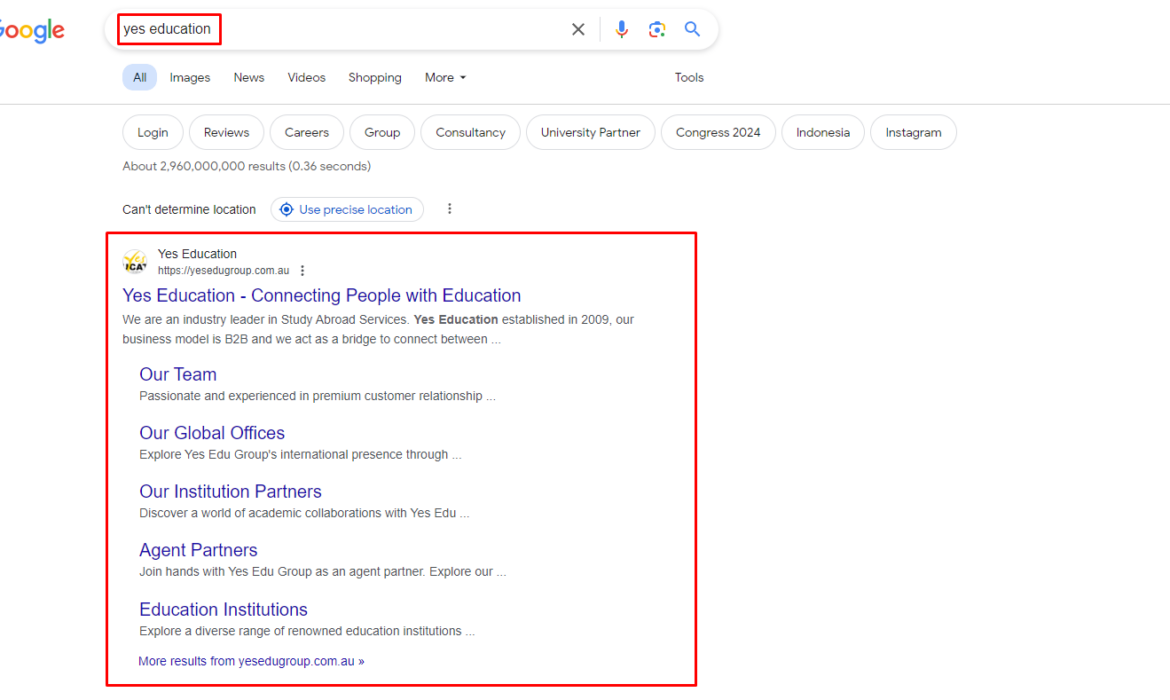1170x700 pixels.
Task: Filter by the Careers chip
Action: point(307,132)
